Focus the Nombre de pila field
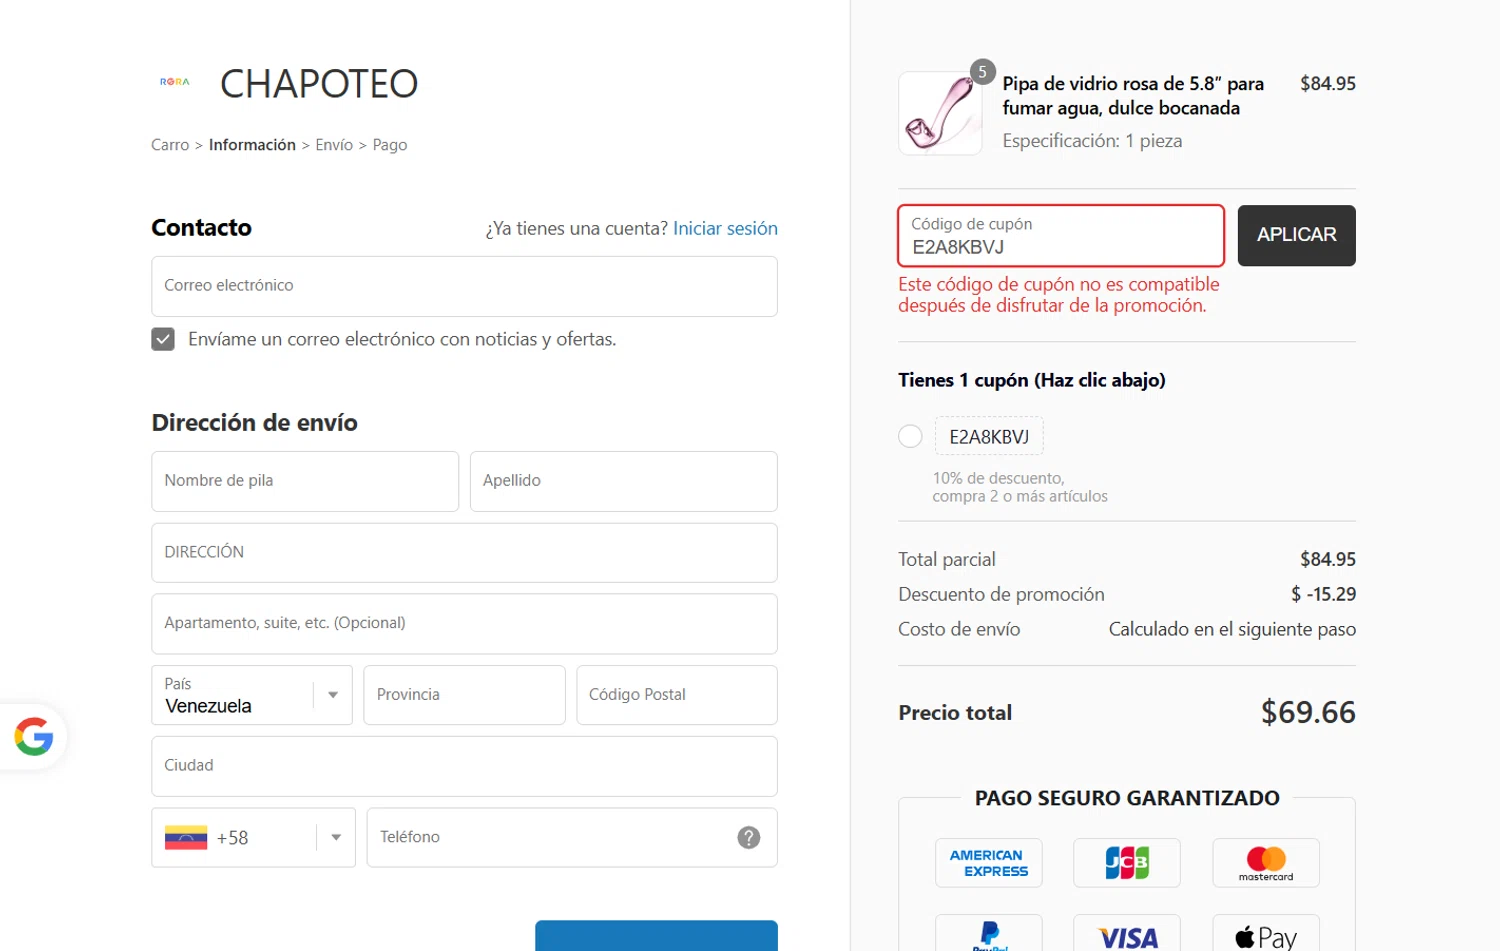 (305, 481)
